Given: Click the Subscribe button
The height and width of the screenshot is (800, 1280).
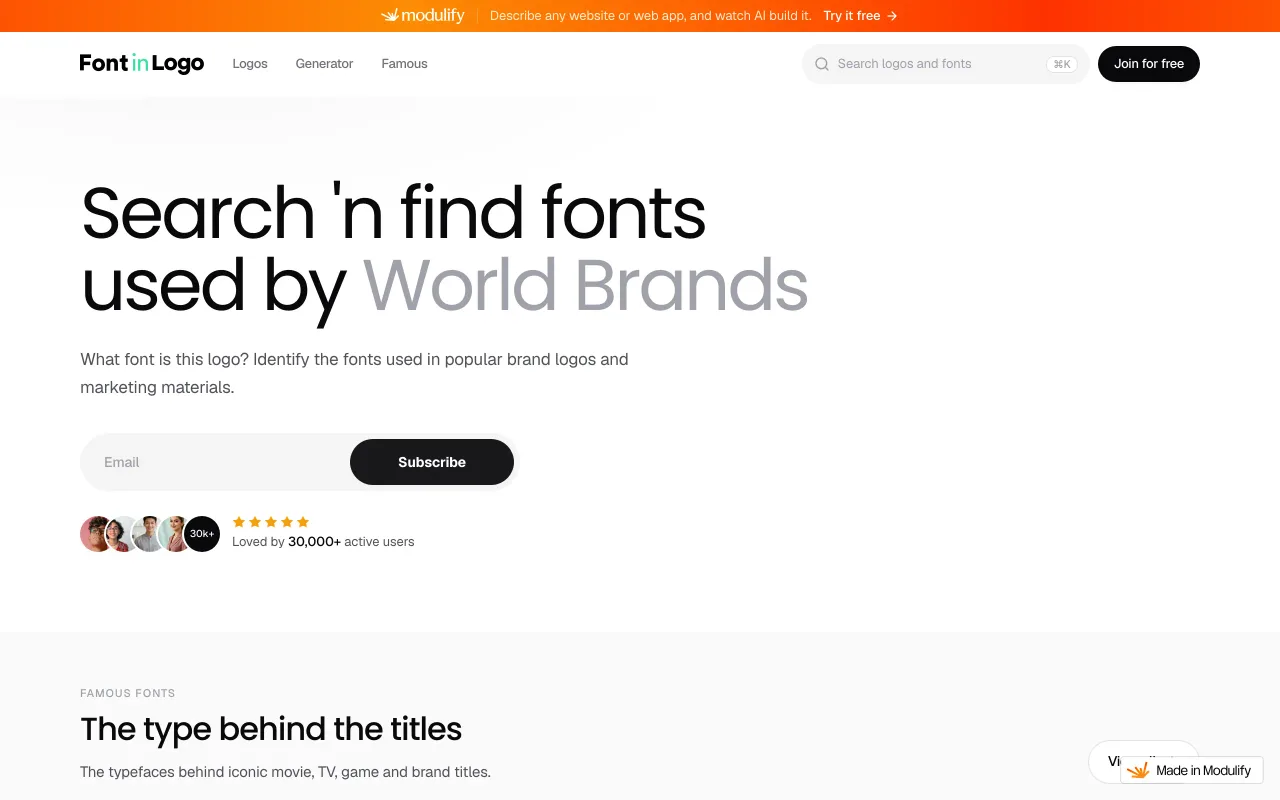Looking at the screenshot, I should pyautogui.click(x=432, y=462).
